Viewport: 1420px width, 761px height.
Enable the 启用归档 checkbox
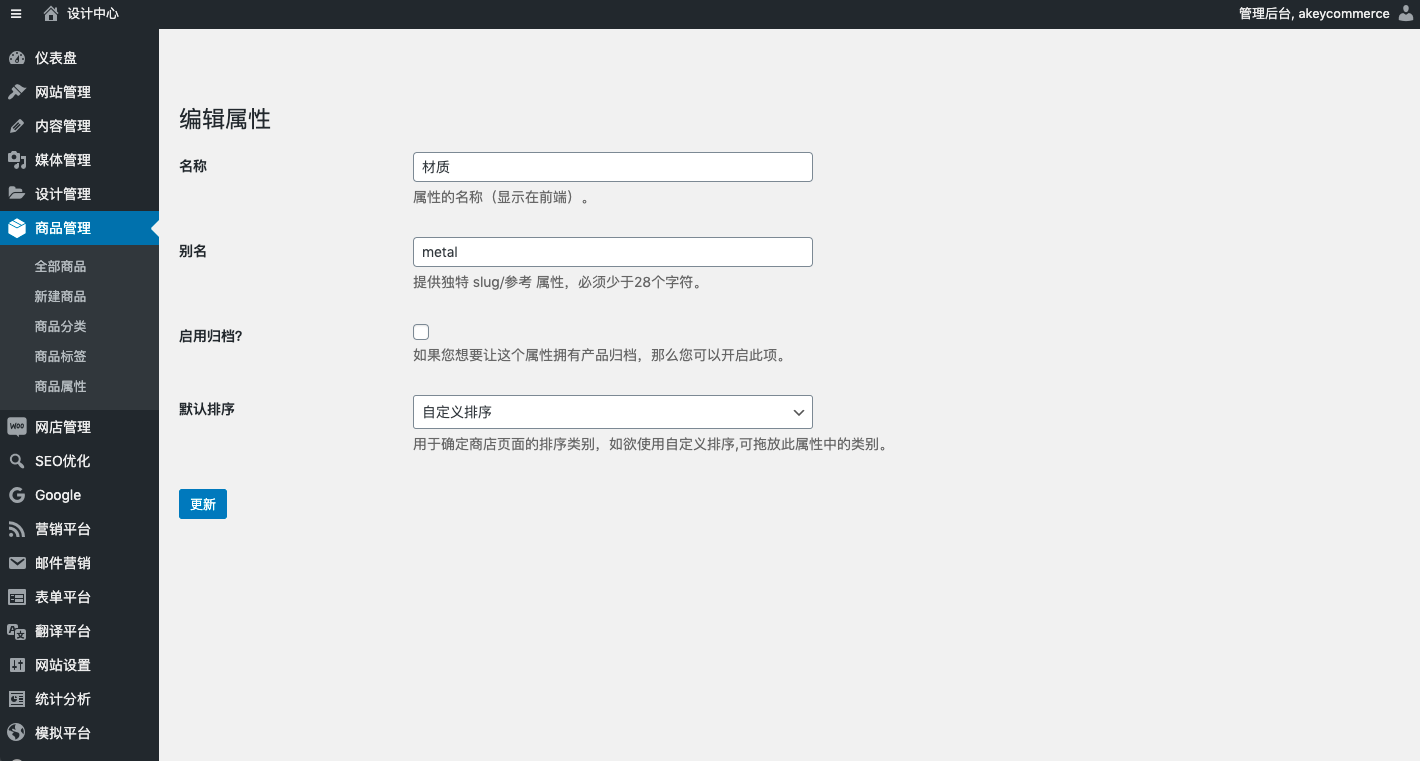tap(421, 332)
